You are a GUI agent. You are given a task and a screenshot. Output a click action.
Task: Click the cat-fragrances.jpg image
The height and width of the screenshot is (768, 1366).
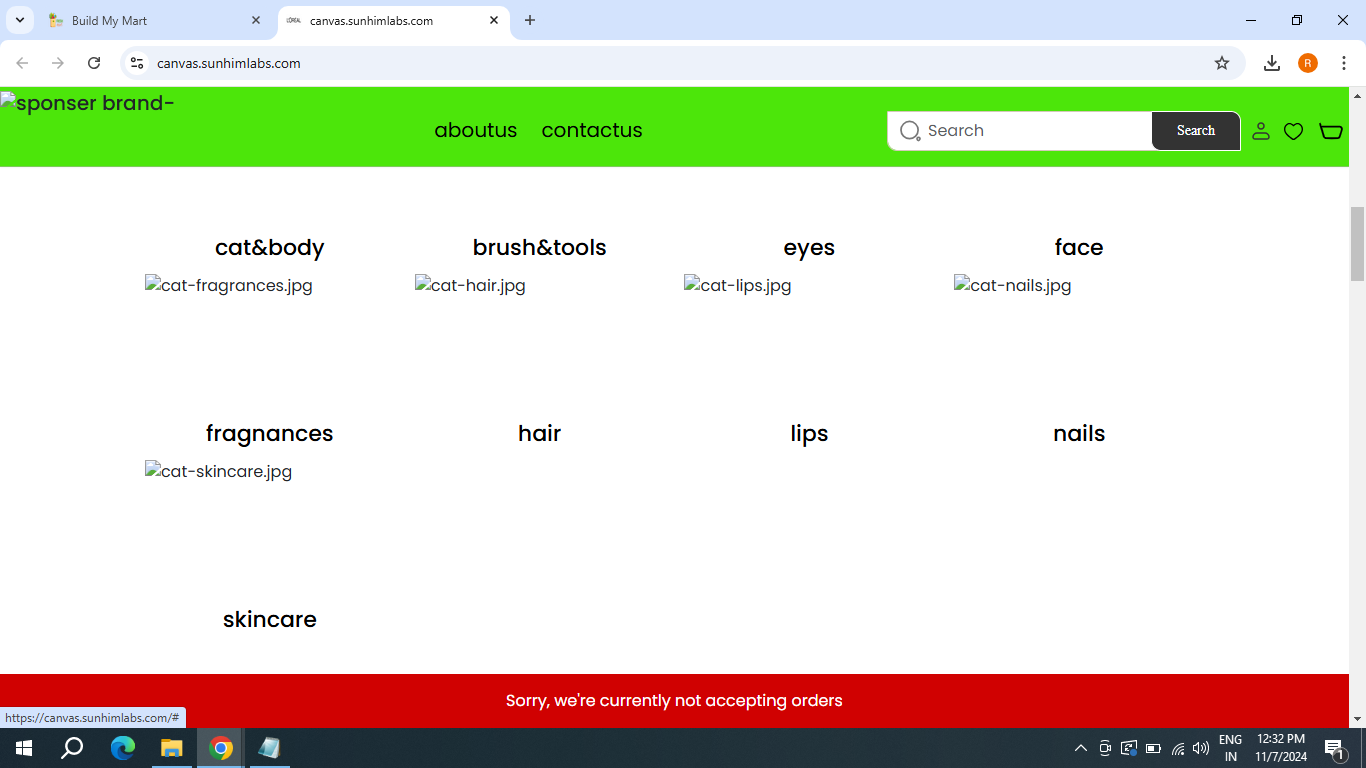pos(229,286)
